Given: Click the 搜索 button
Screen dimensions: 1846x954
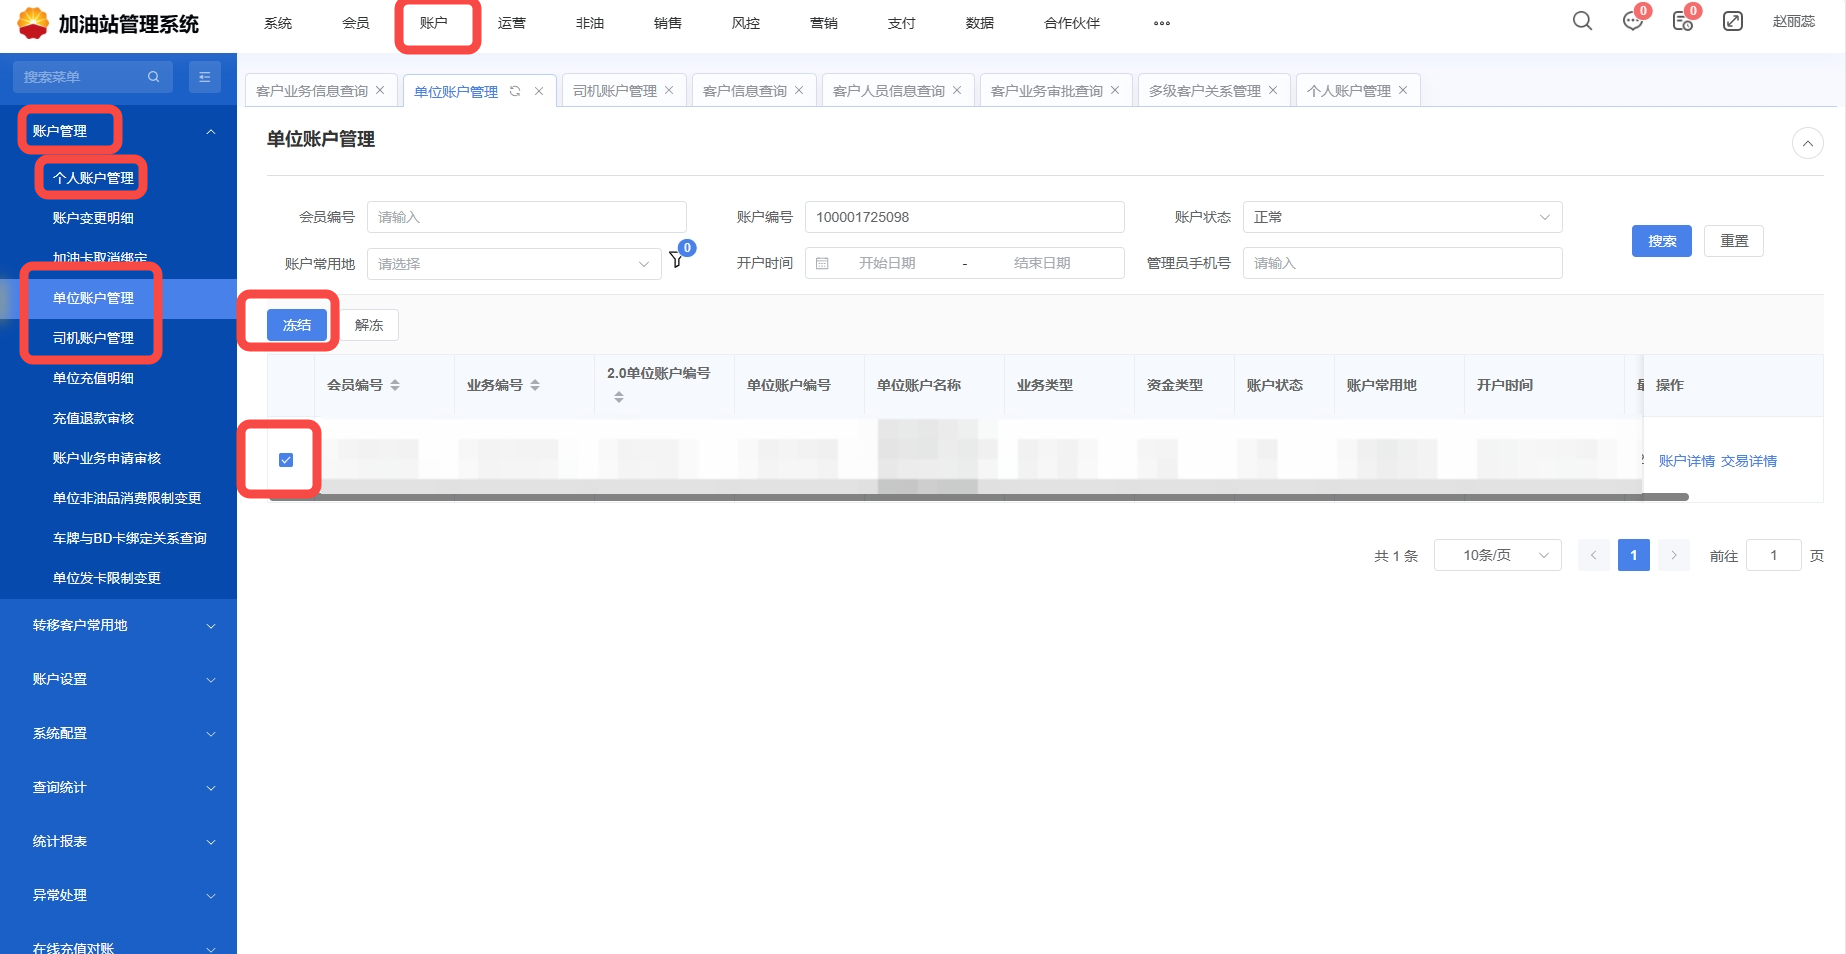Looking at the screenshot, I should coord(1661,241).
